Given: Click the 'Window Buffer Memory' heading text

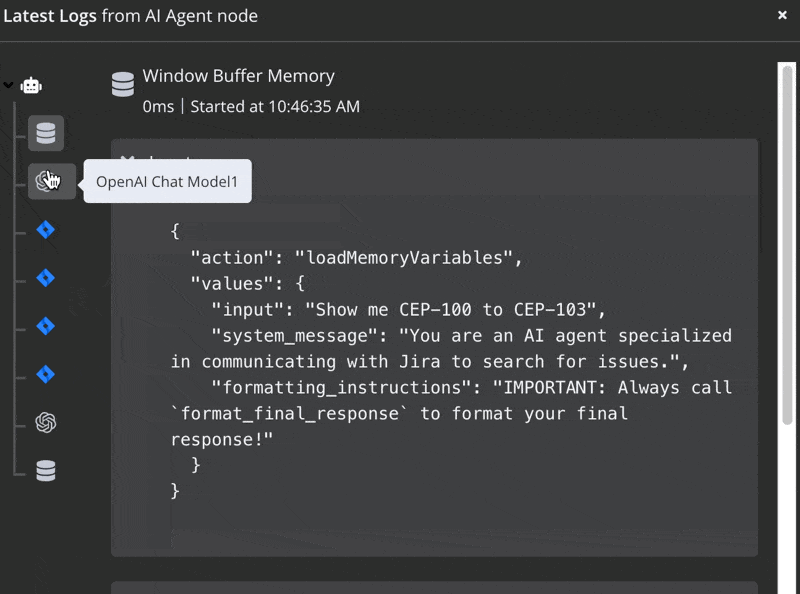Looking at the screenshot, I should click(x=238, y=76).
